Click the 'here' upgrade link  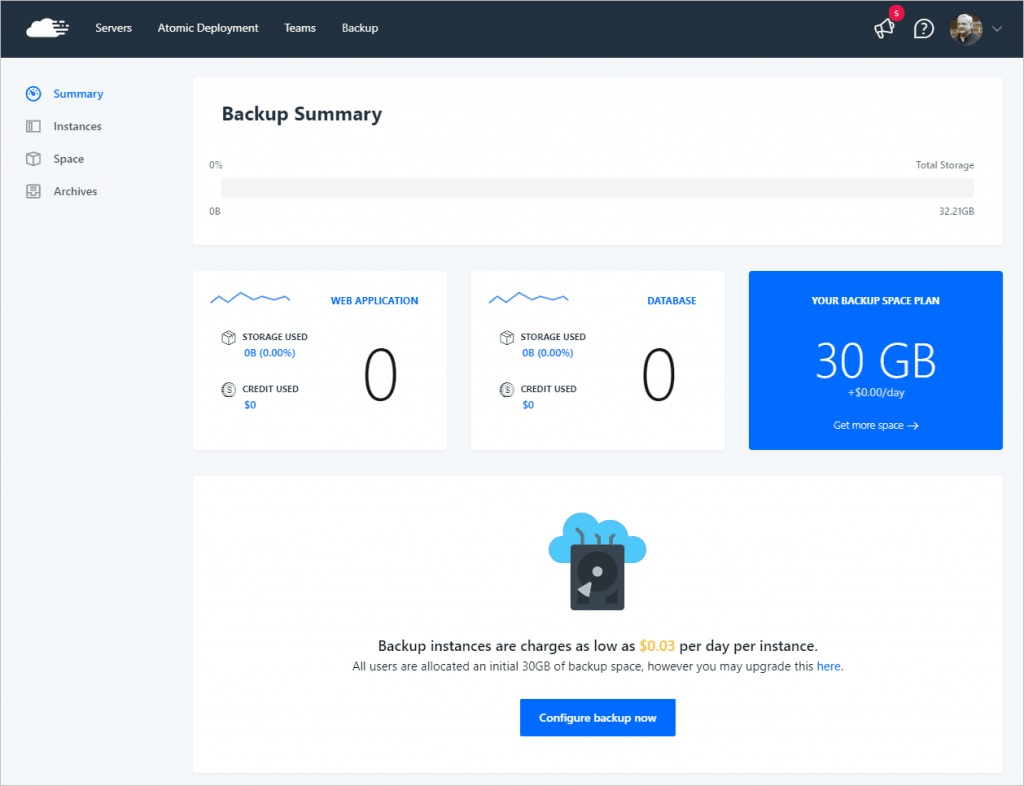click(828, 666)
